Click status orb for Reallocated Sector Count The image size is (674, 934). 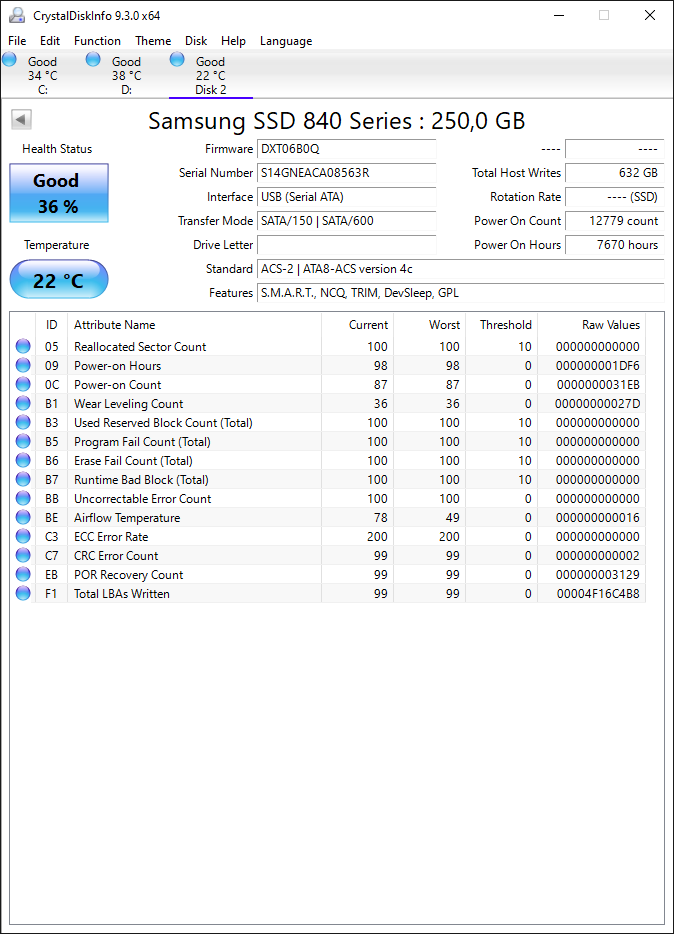[x=23, y=346]
